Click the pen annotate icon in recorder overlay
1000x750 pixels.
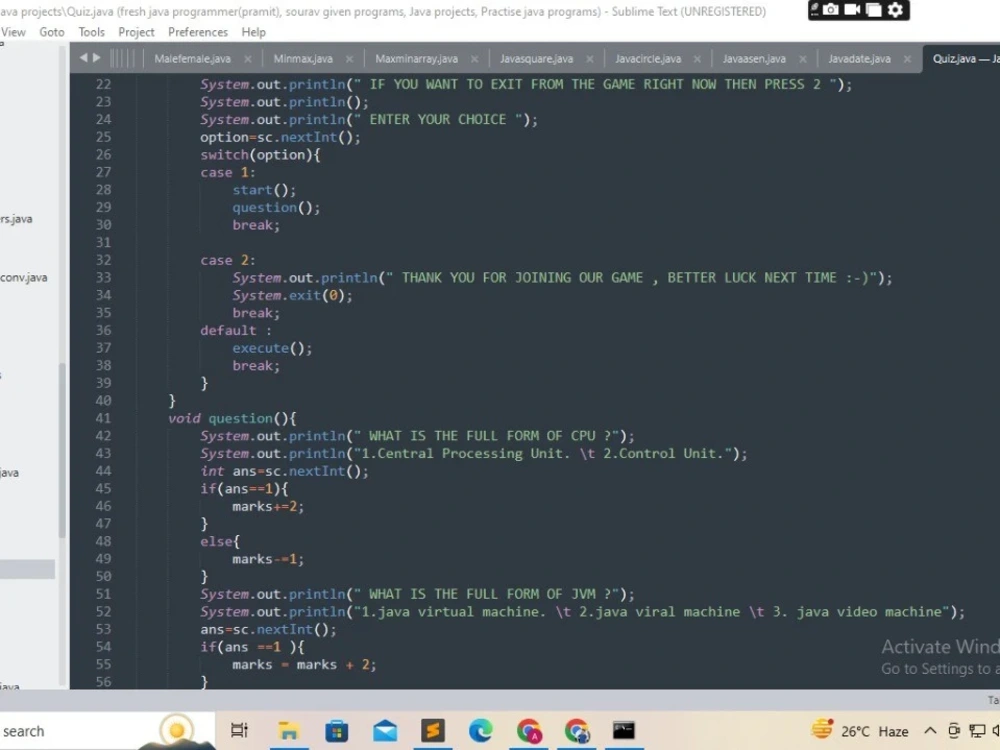click(815, 9)
